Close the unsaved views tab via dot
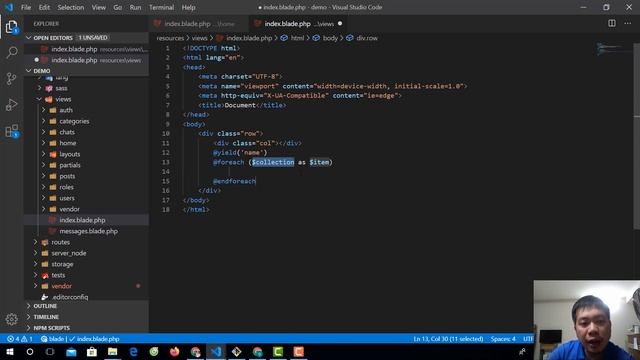Viewport: 640px width, 360px height. 340,24
